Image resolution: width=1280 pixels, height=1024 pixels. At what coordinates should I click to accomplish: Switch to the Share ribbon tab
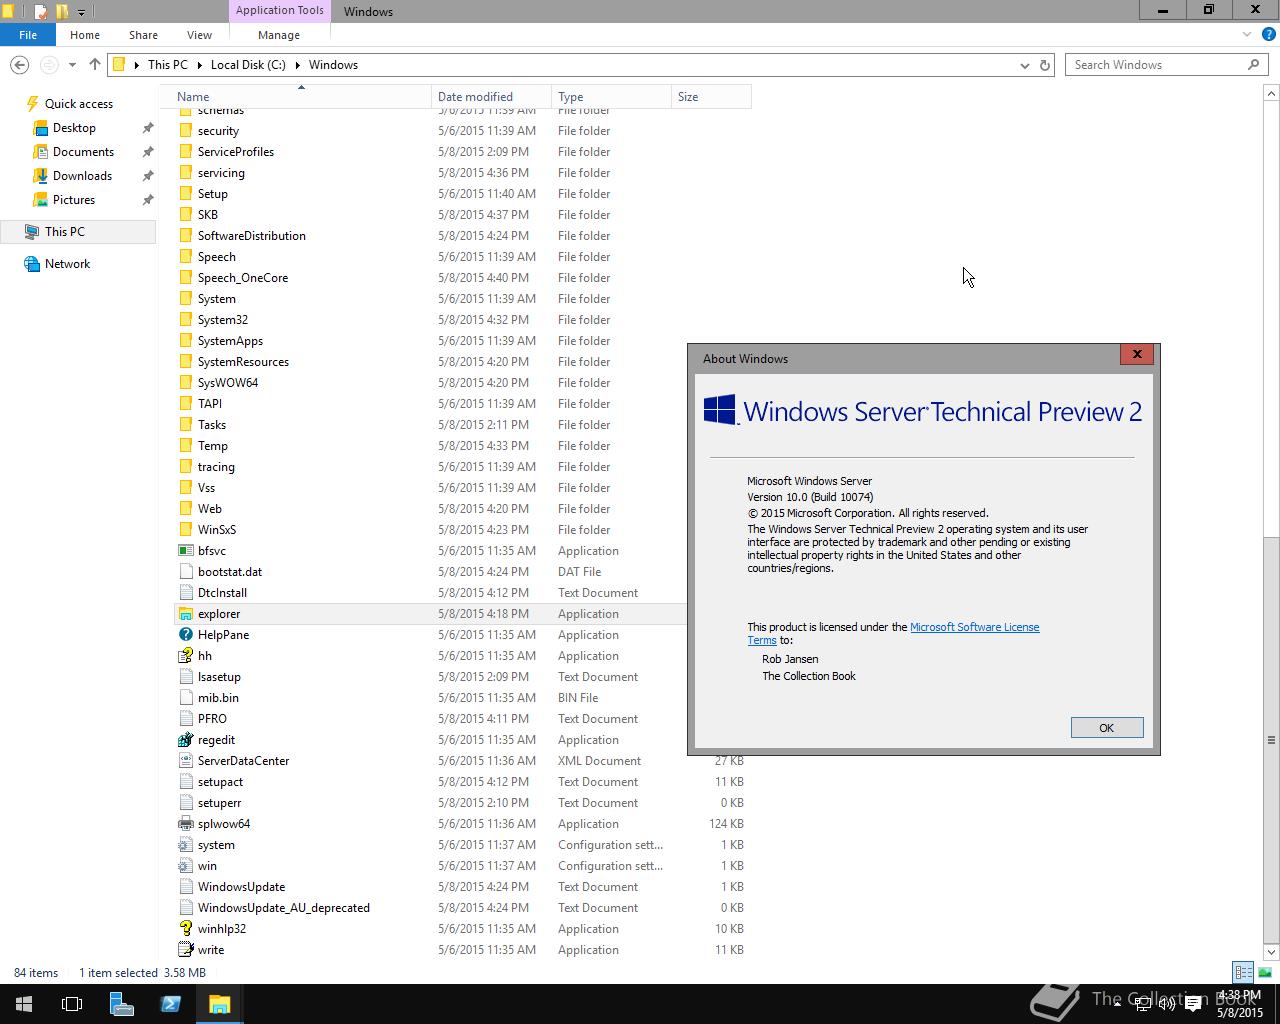tap(143, 35)
